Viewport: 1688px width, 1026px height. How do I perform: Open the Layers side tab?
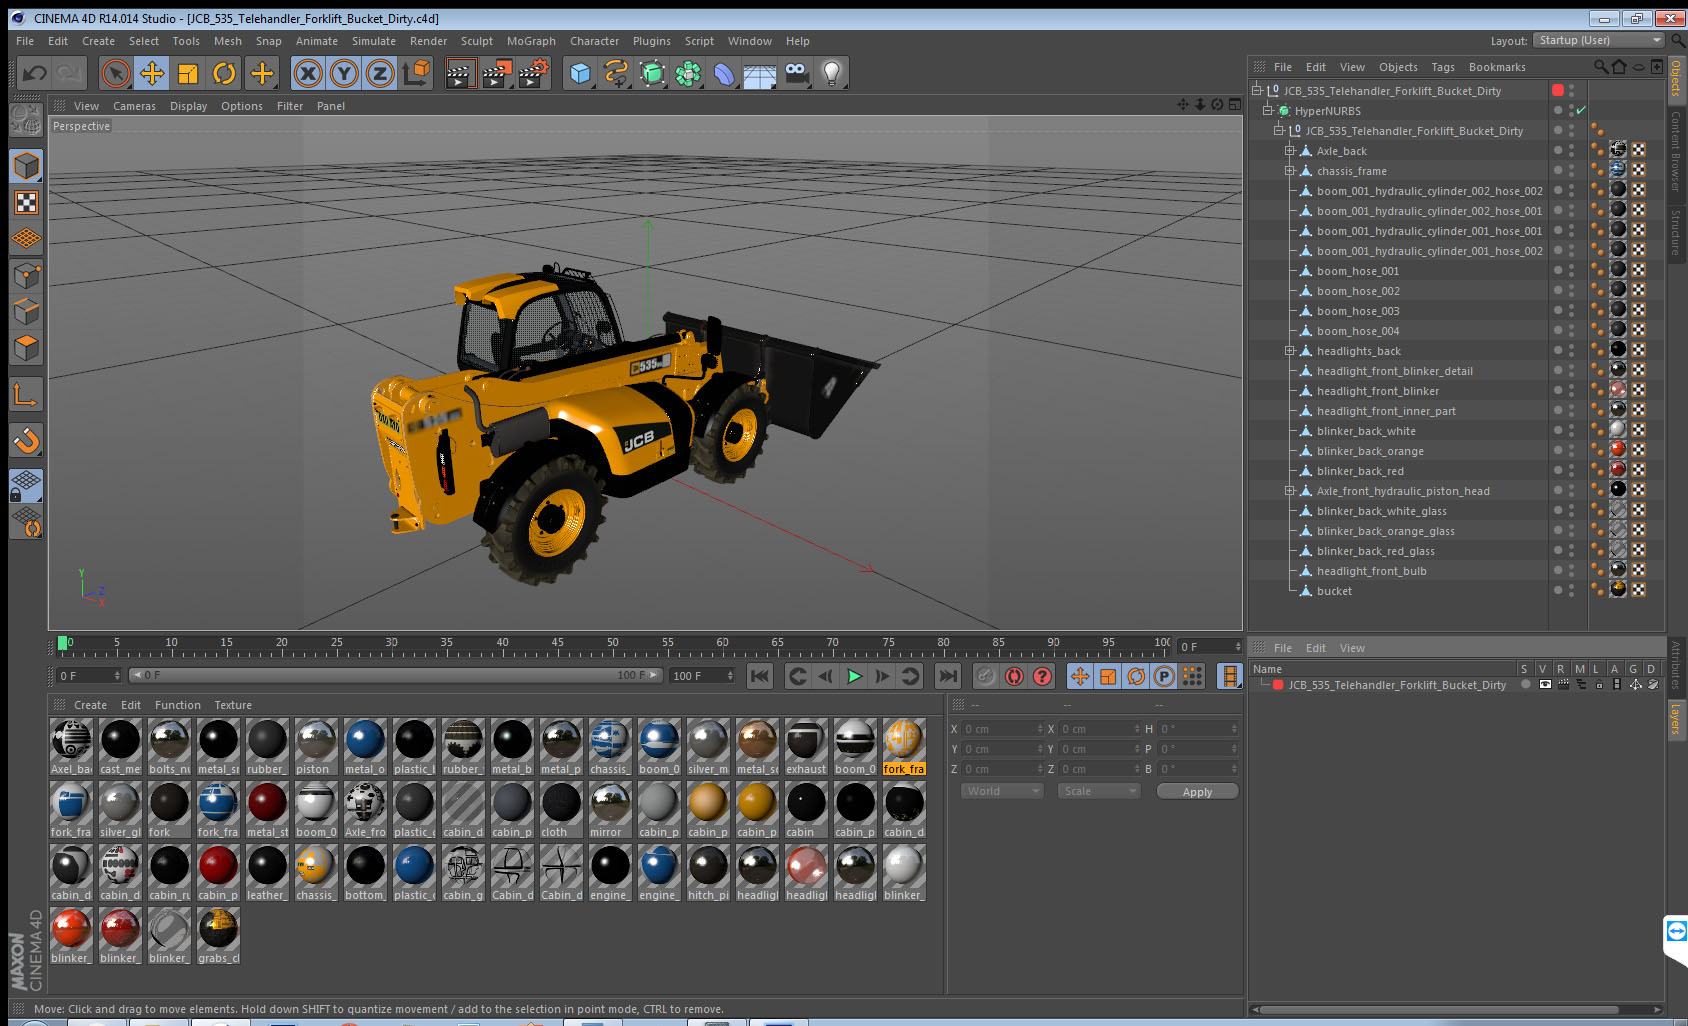1676,718
